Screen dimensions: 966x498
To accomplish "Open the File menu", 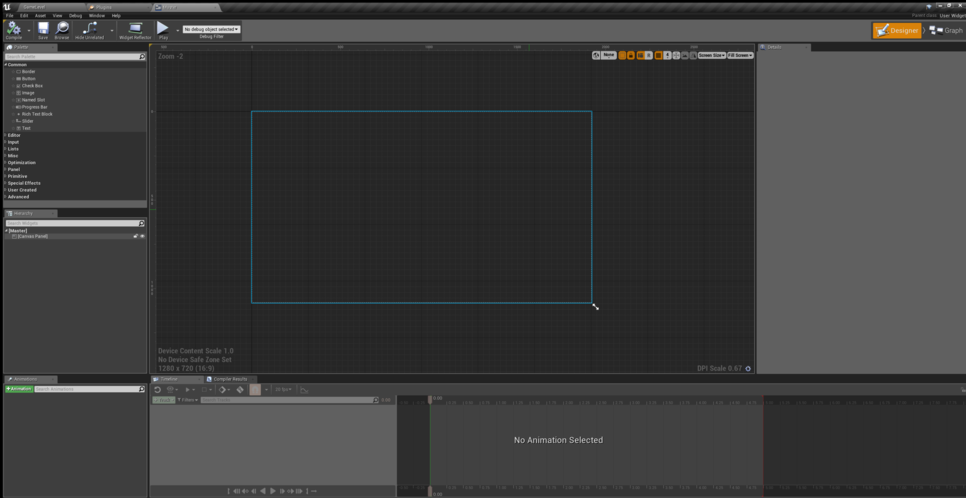I will (x=9, y=15).
